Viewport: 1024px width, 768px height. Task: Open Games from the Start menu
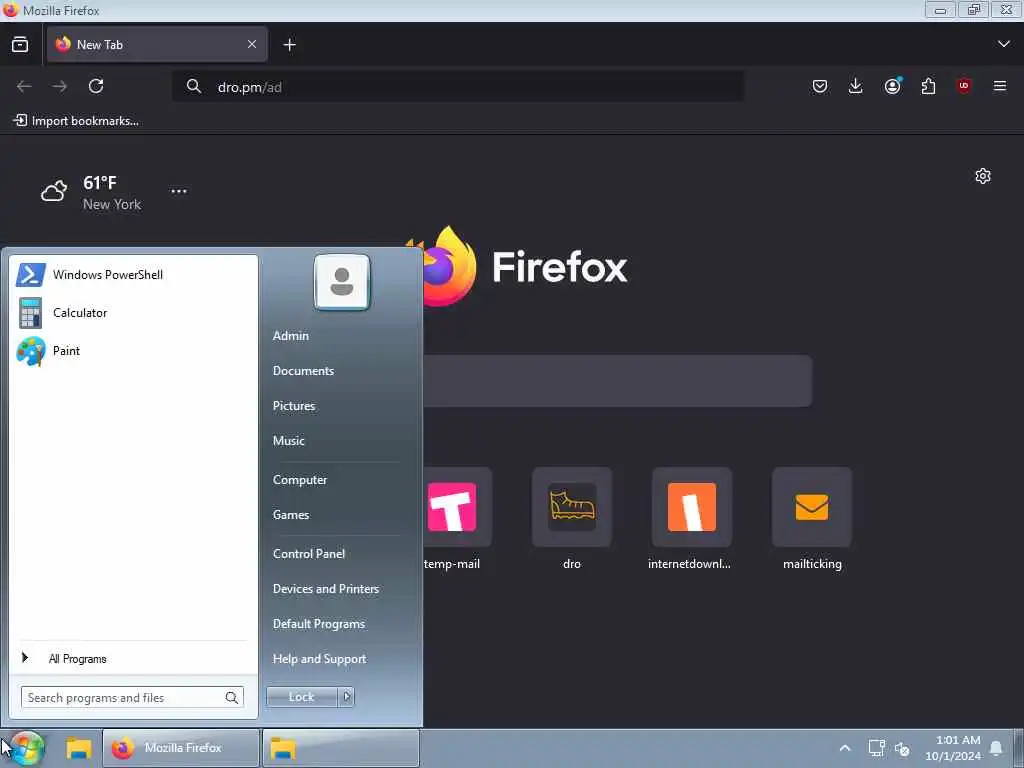pos(291,515)
